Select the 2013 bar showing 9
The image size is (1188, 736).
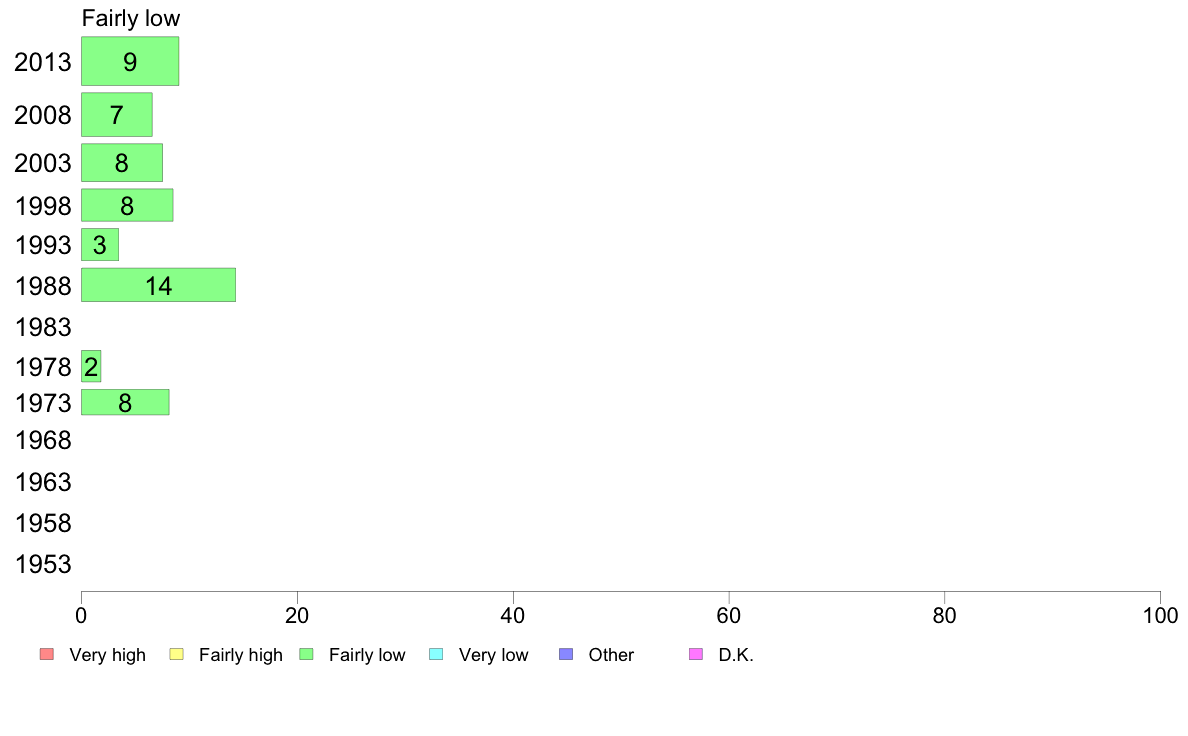pyautogui.click(x=130, y=61)
